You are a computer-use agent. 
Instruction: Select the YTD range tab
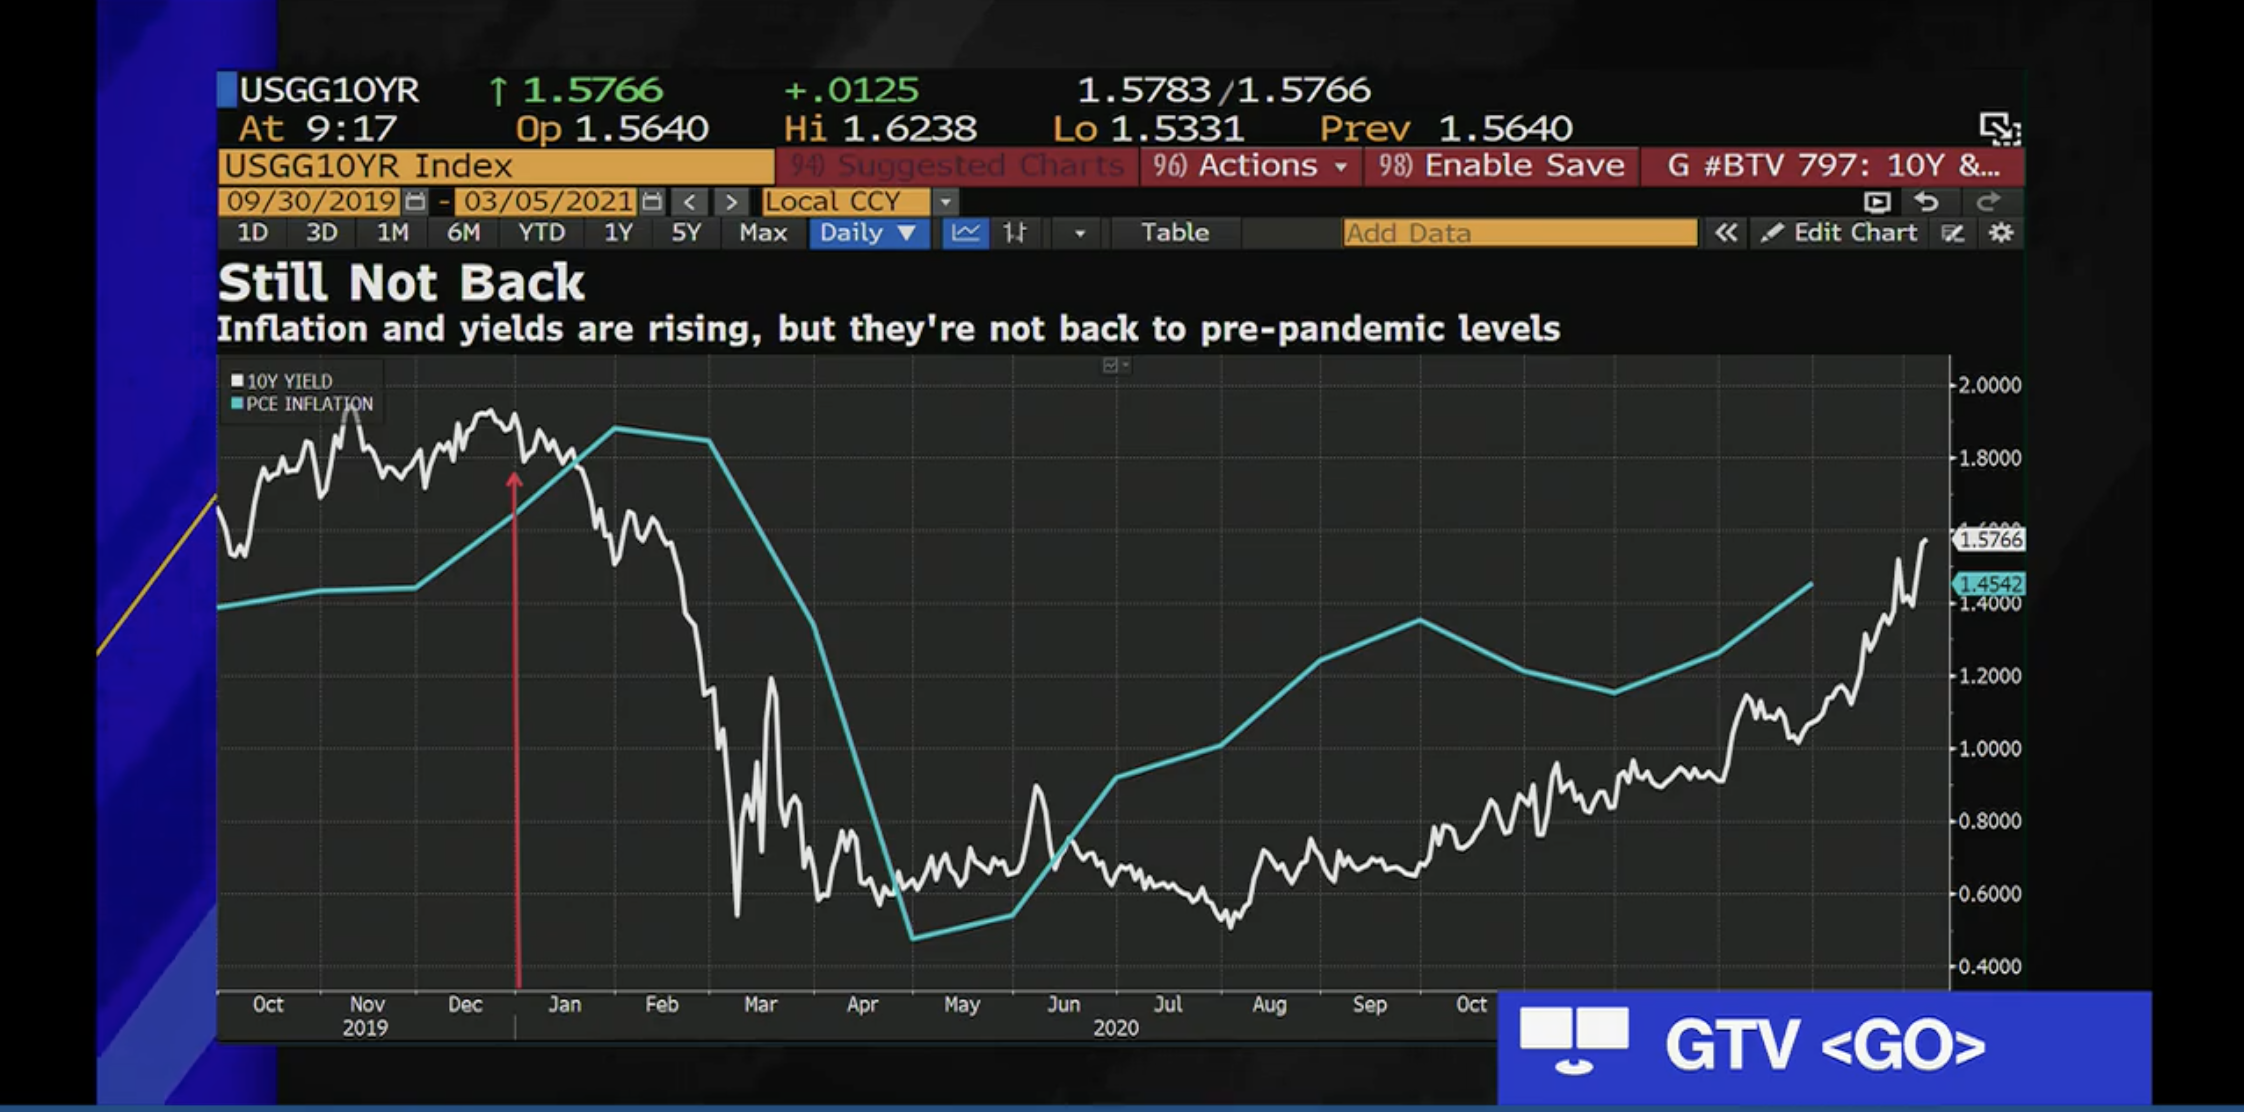541,233
